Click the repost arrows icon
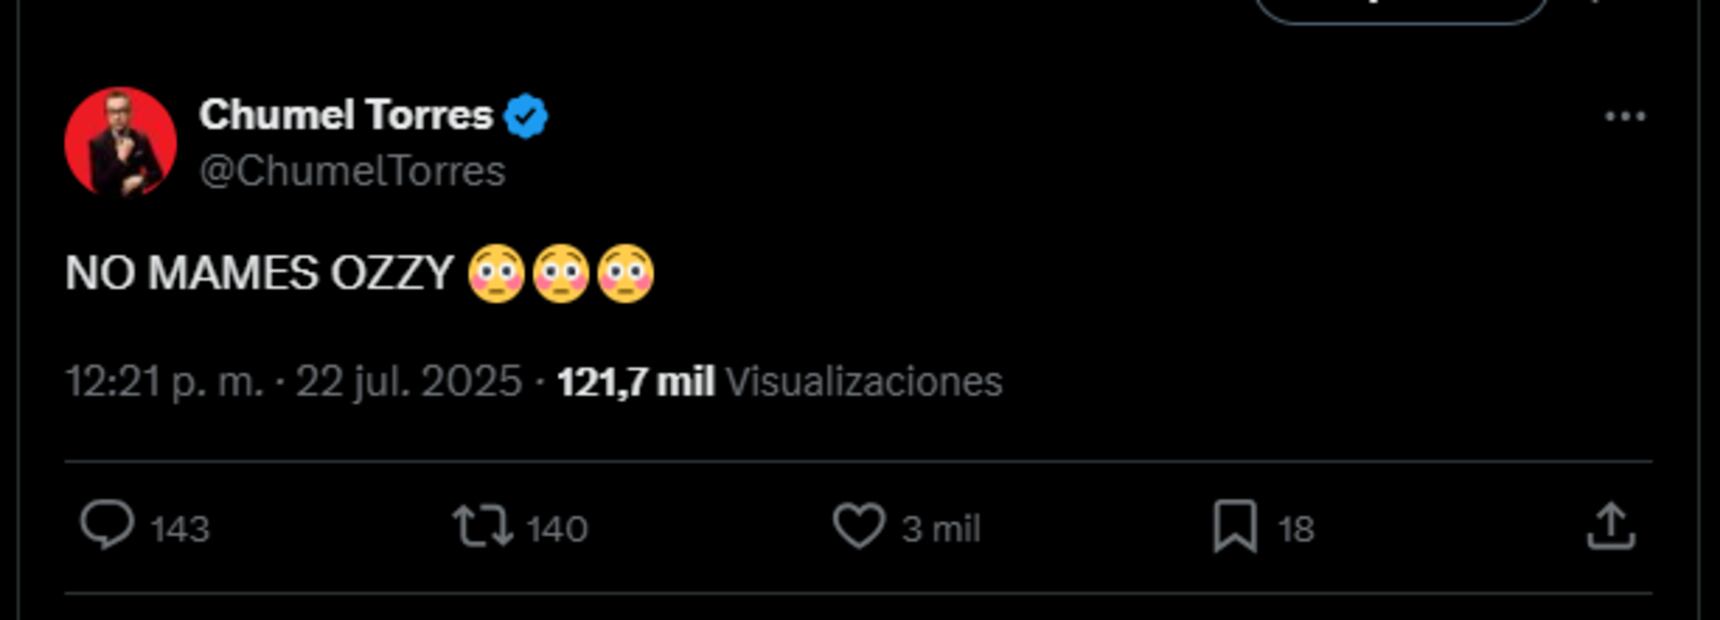Viewport: 1720px width, 620px height. (483, 526)
